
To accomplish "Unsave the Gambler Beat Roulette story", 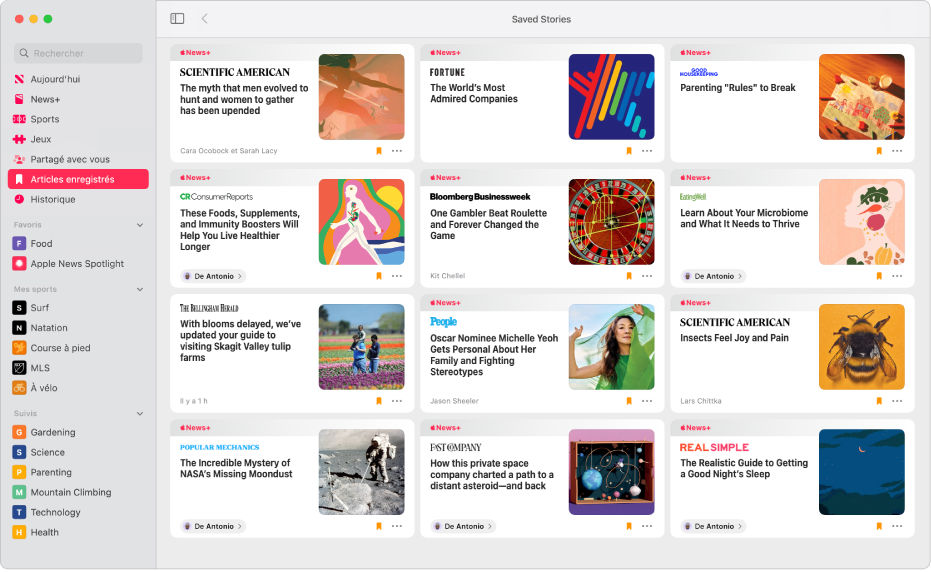I will coord(629,276).
